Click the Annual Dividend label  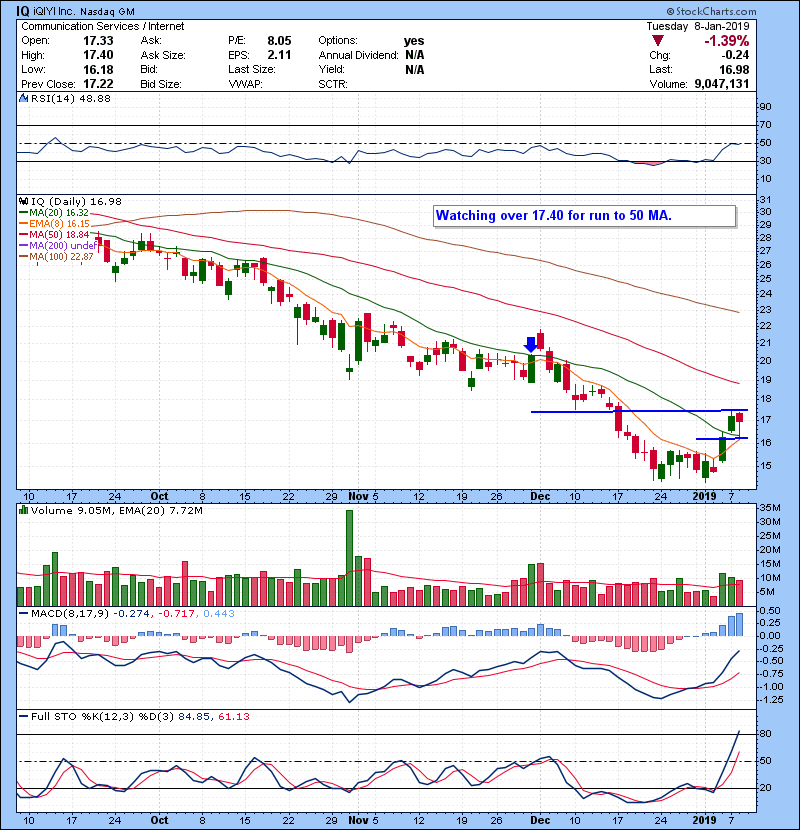pos(358,55)
